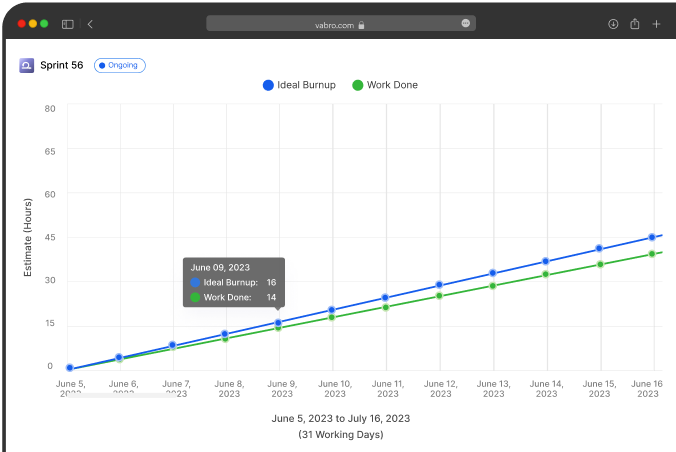Click the Sprint 56 purple app icon
676x452 pixels.
[26, 65]
